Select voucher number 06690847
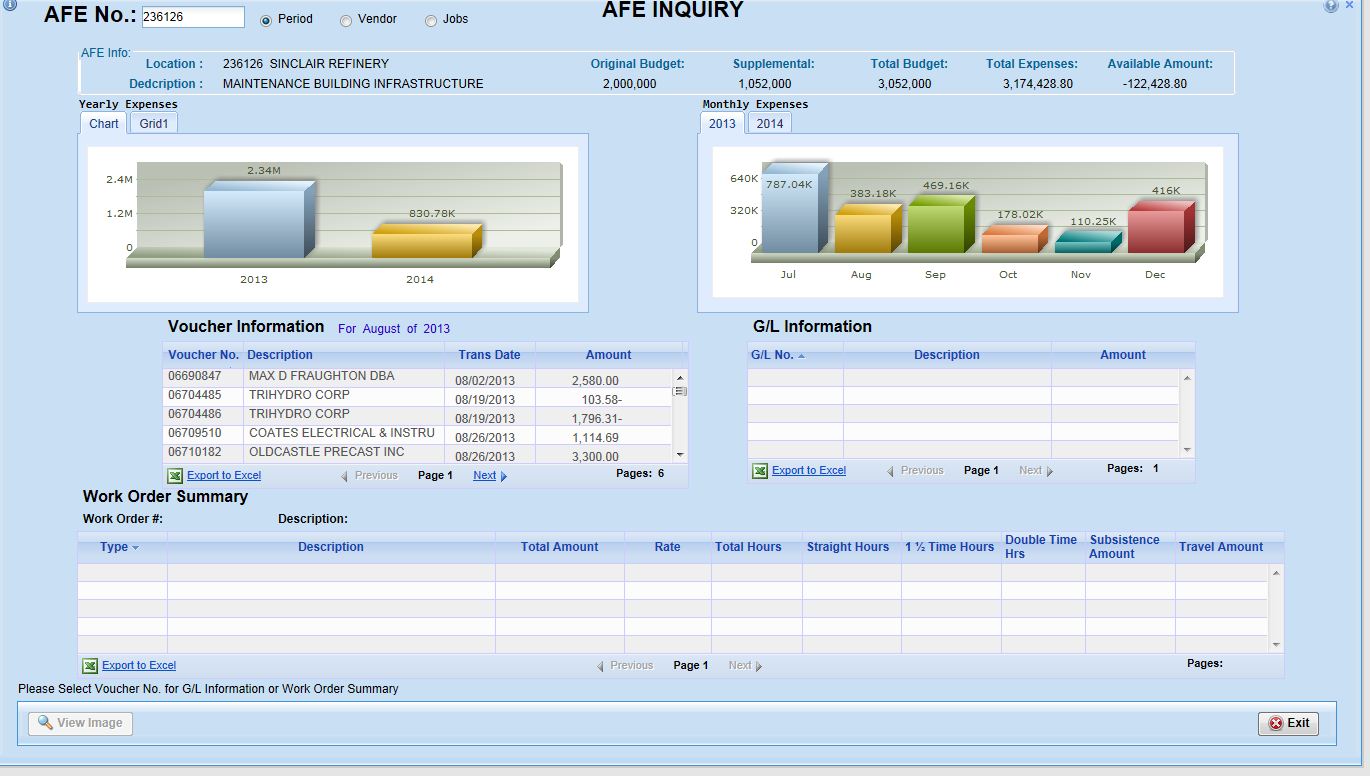 click(195, 376)
